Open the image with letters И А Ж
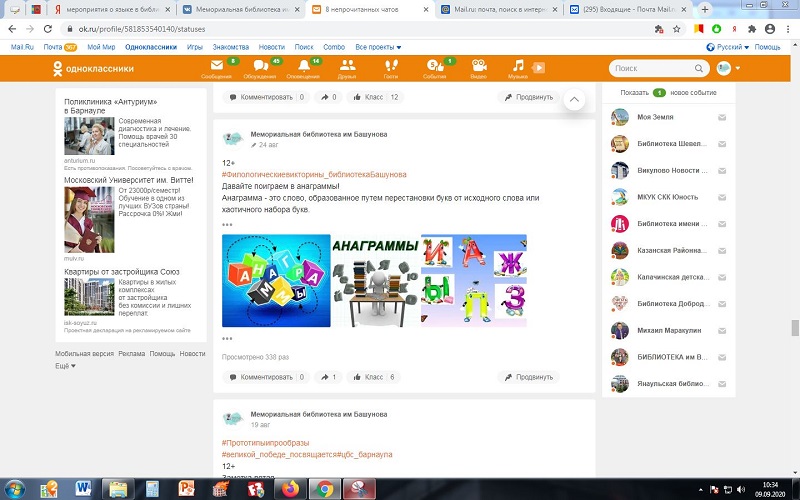 pyautogui.click(x=474, y=281)
